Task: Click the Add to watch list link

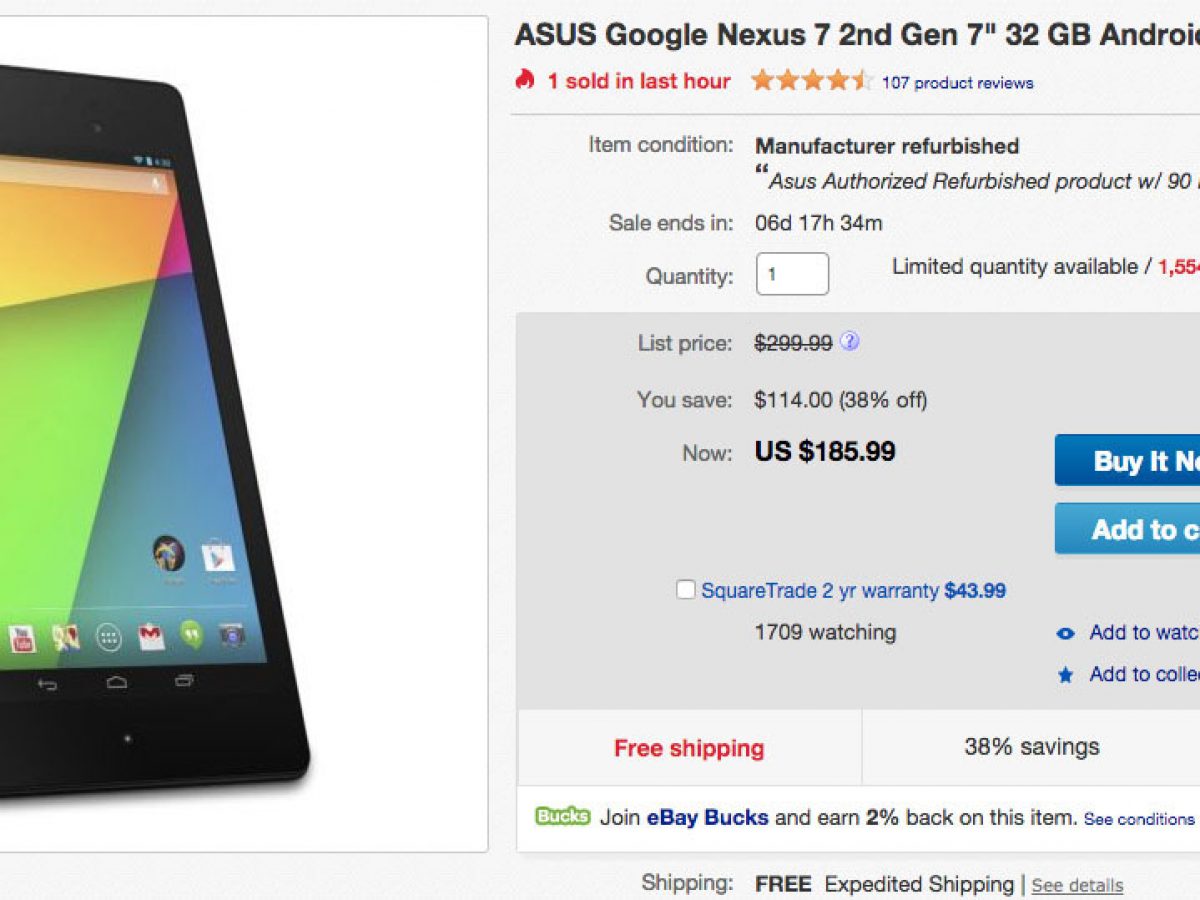Action: [x=1144, y=632]
